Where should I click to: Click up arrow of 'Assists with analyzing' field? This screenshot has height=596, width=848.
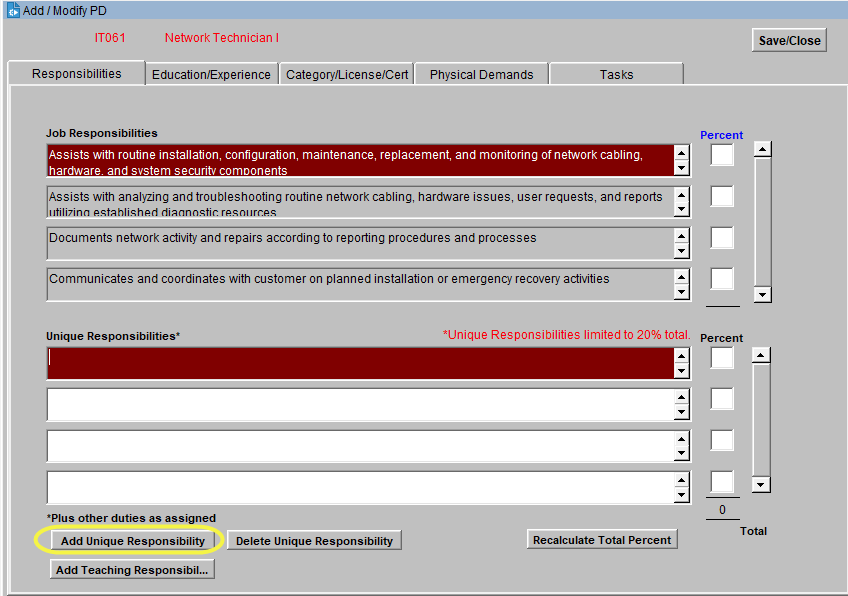click(681, 195)
